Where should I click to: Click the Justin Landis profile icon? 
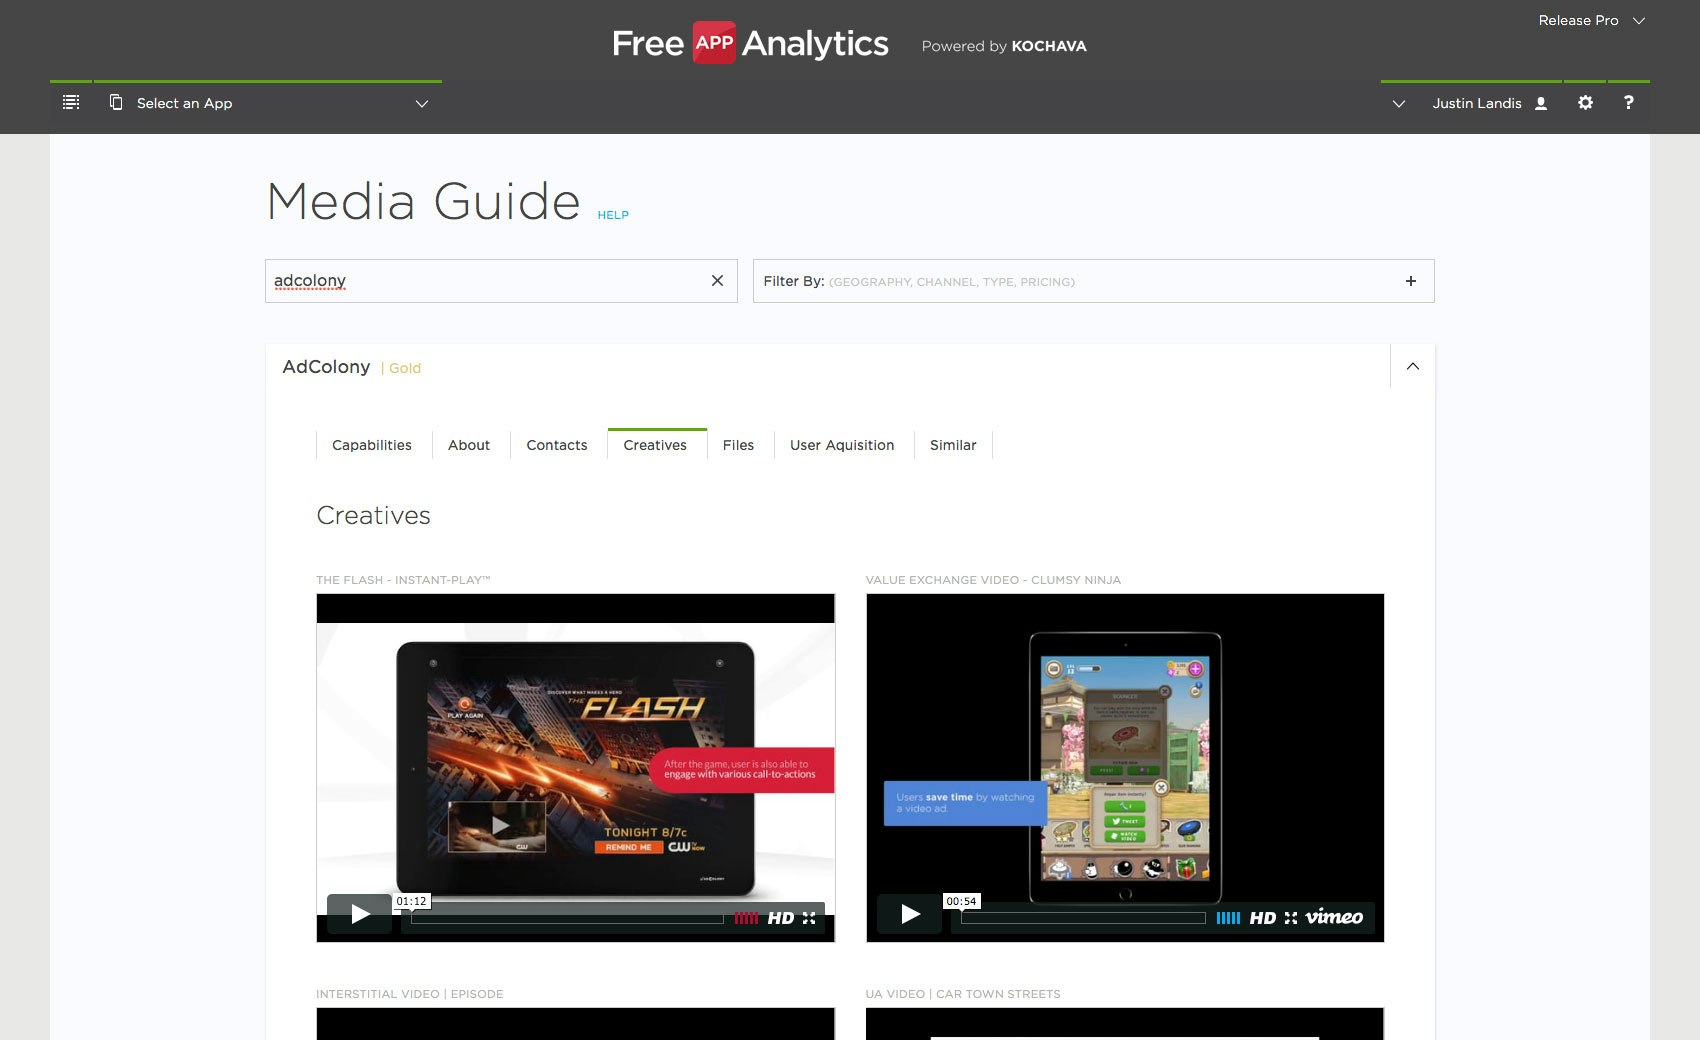[1540, 102]
